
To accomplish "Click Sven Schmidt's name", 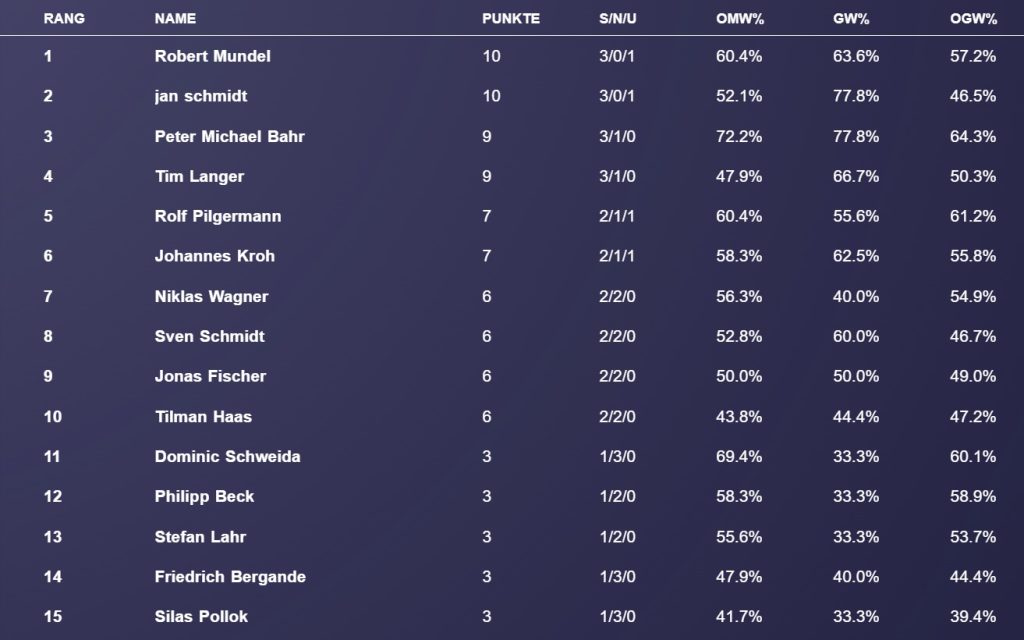I will [x=209, y=336].
